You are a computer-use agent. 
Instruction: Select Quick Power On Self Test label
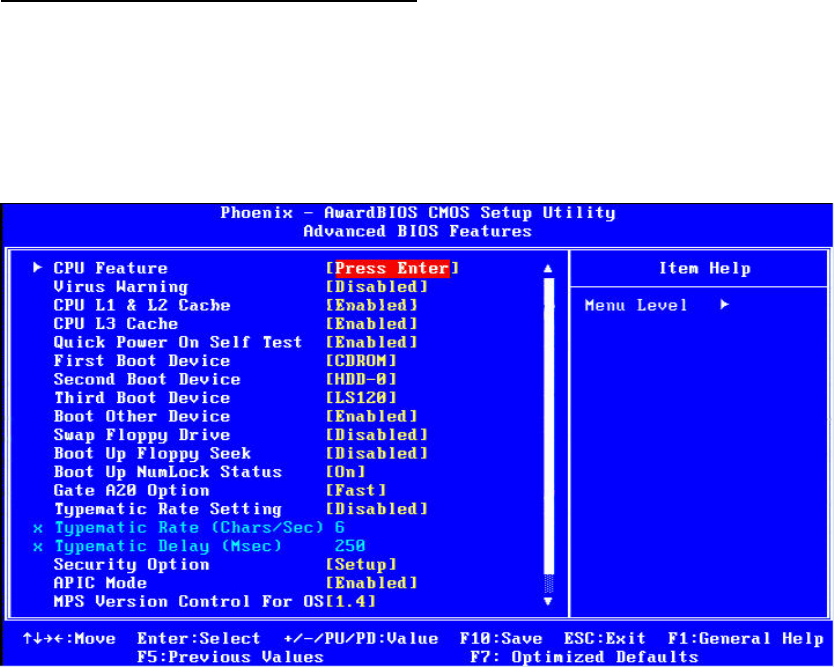point(178,342)
